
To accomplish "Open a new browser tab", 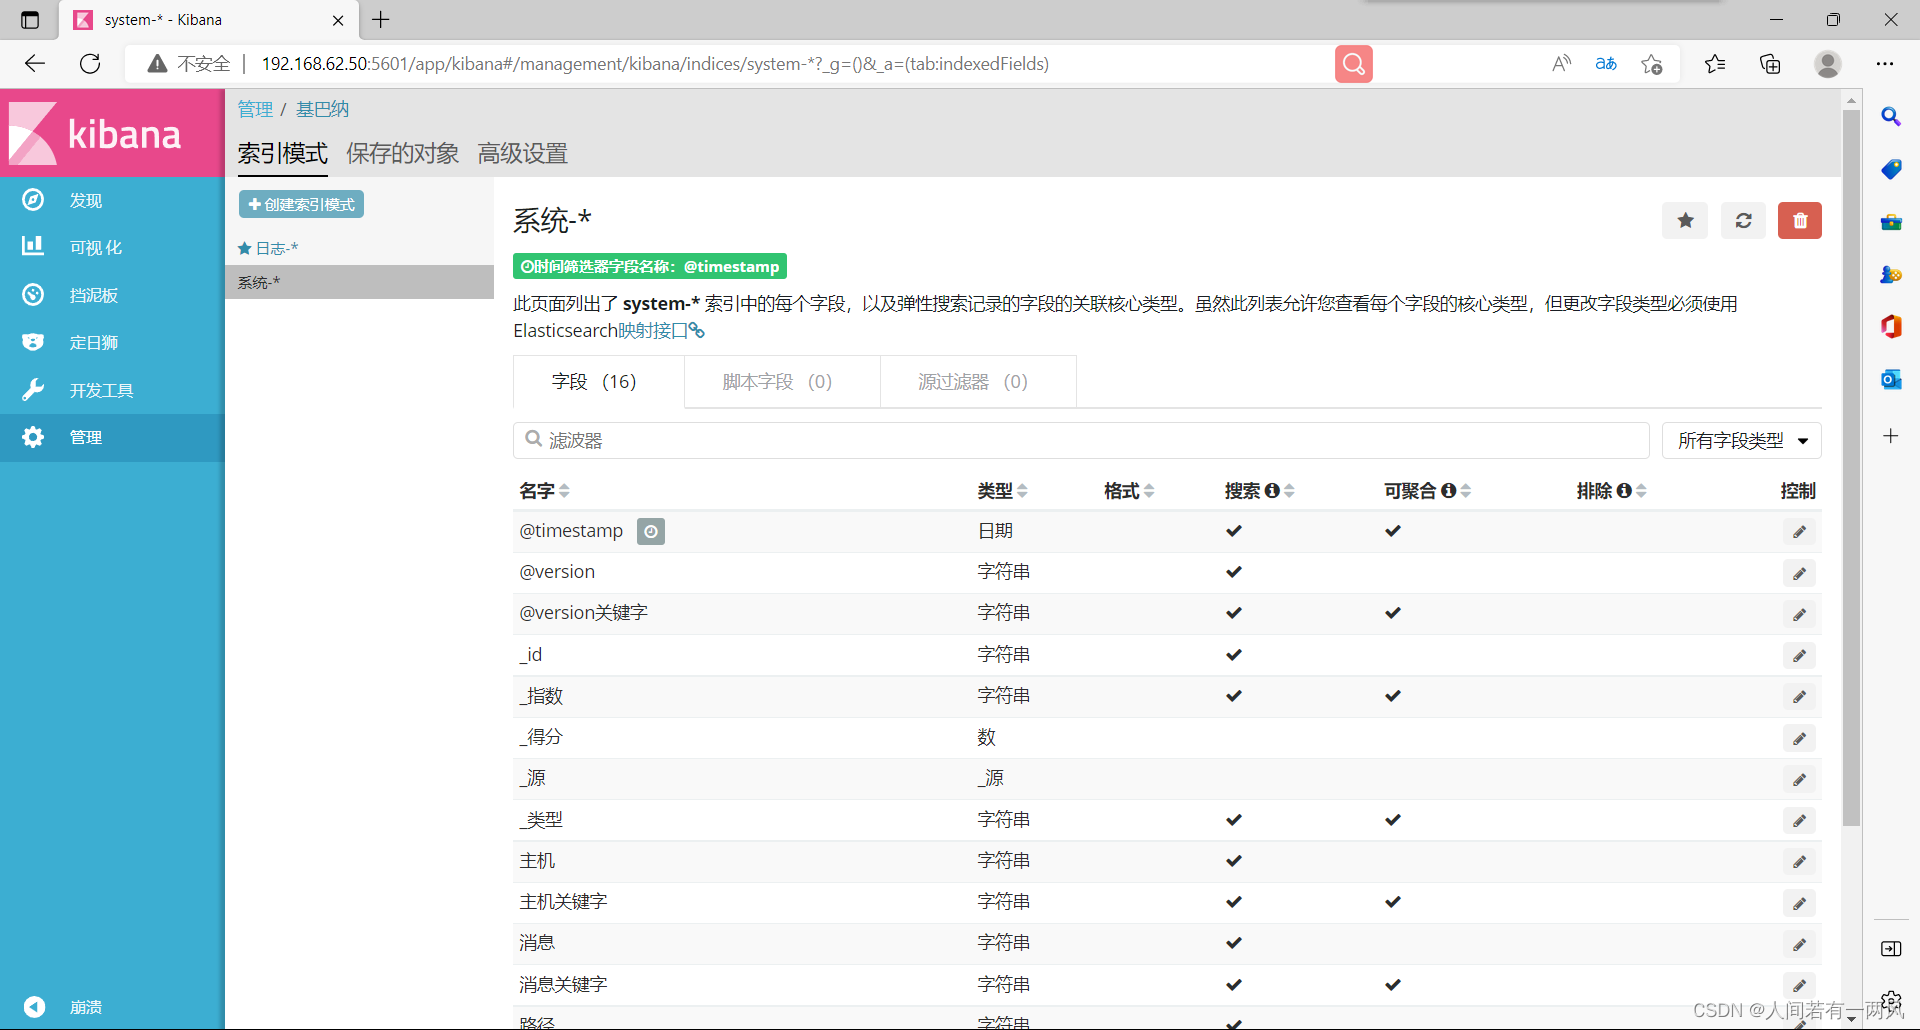I will coord(381,19).
